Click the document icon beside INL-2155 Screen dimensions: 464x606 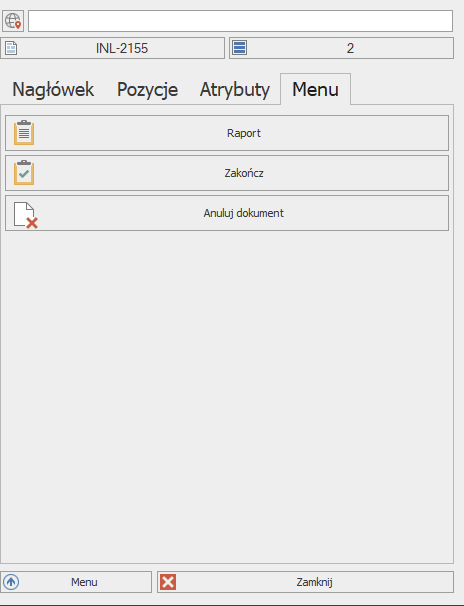pos(11,48)
